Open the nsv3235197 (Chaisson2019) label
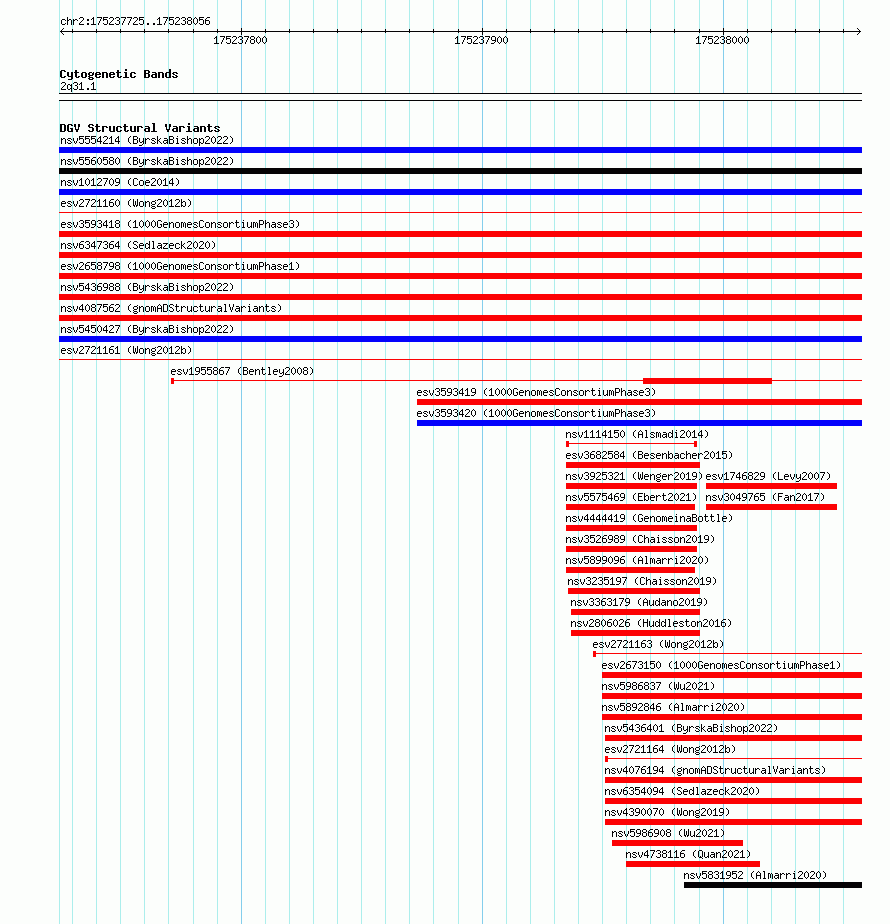The image size is (890, 924). pos(642,582)
